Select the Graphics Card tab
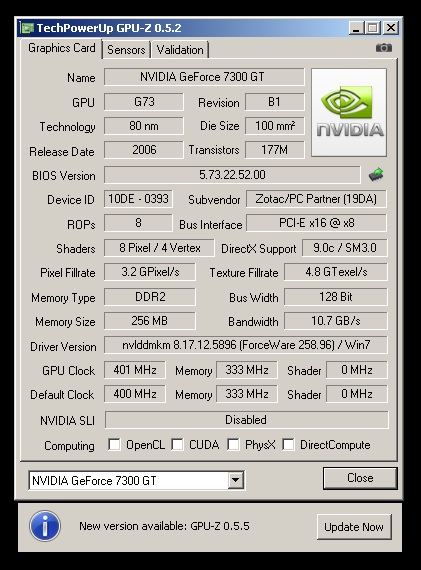 61,48
